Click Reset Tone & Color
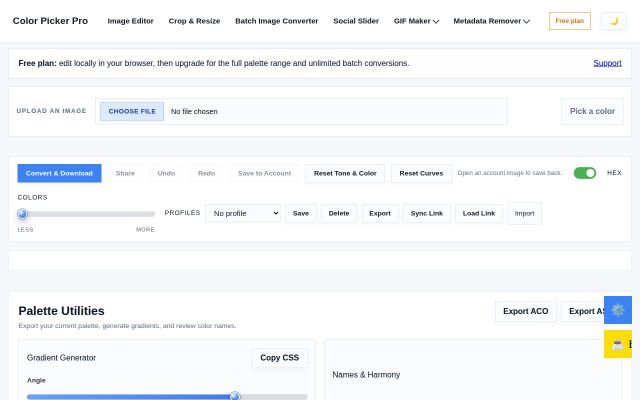 [345, 173]
